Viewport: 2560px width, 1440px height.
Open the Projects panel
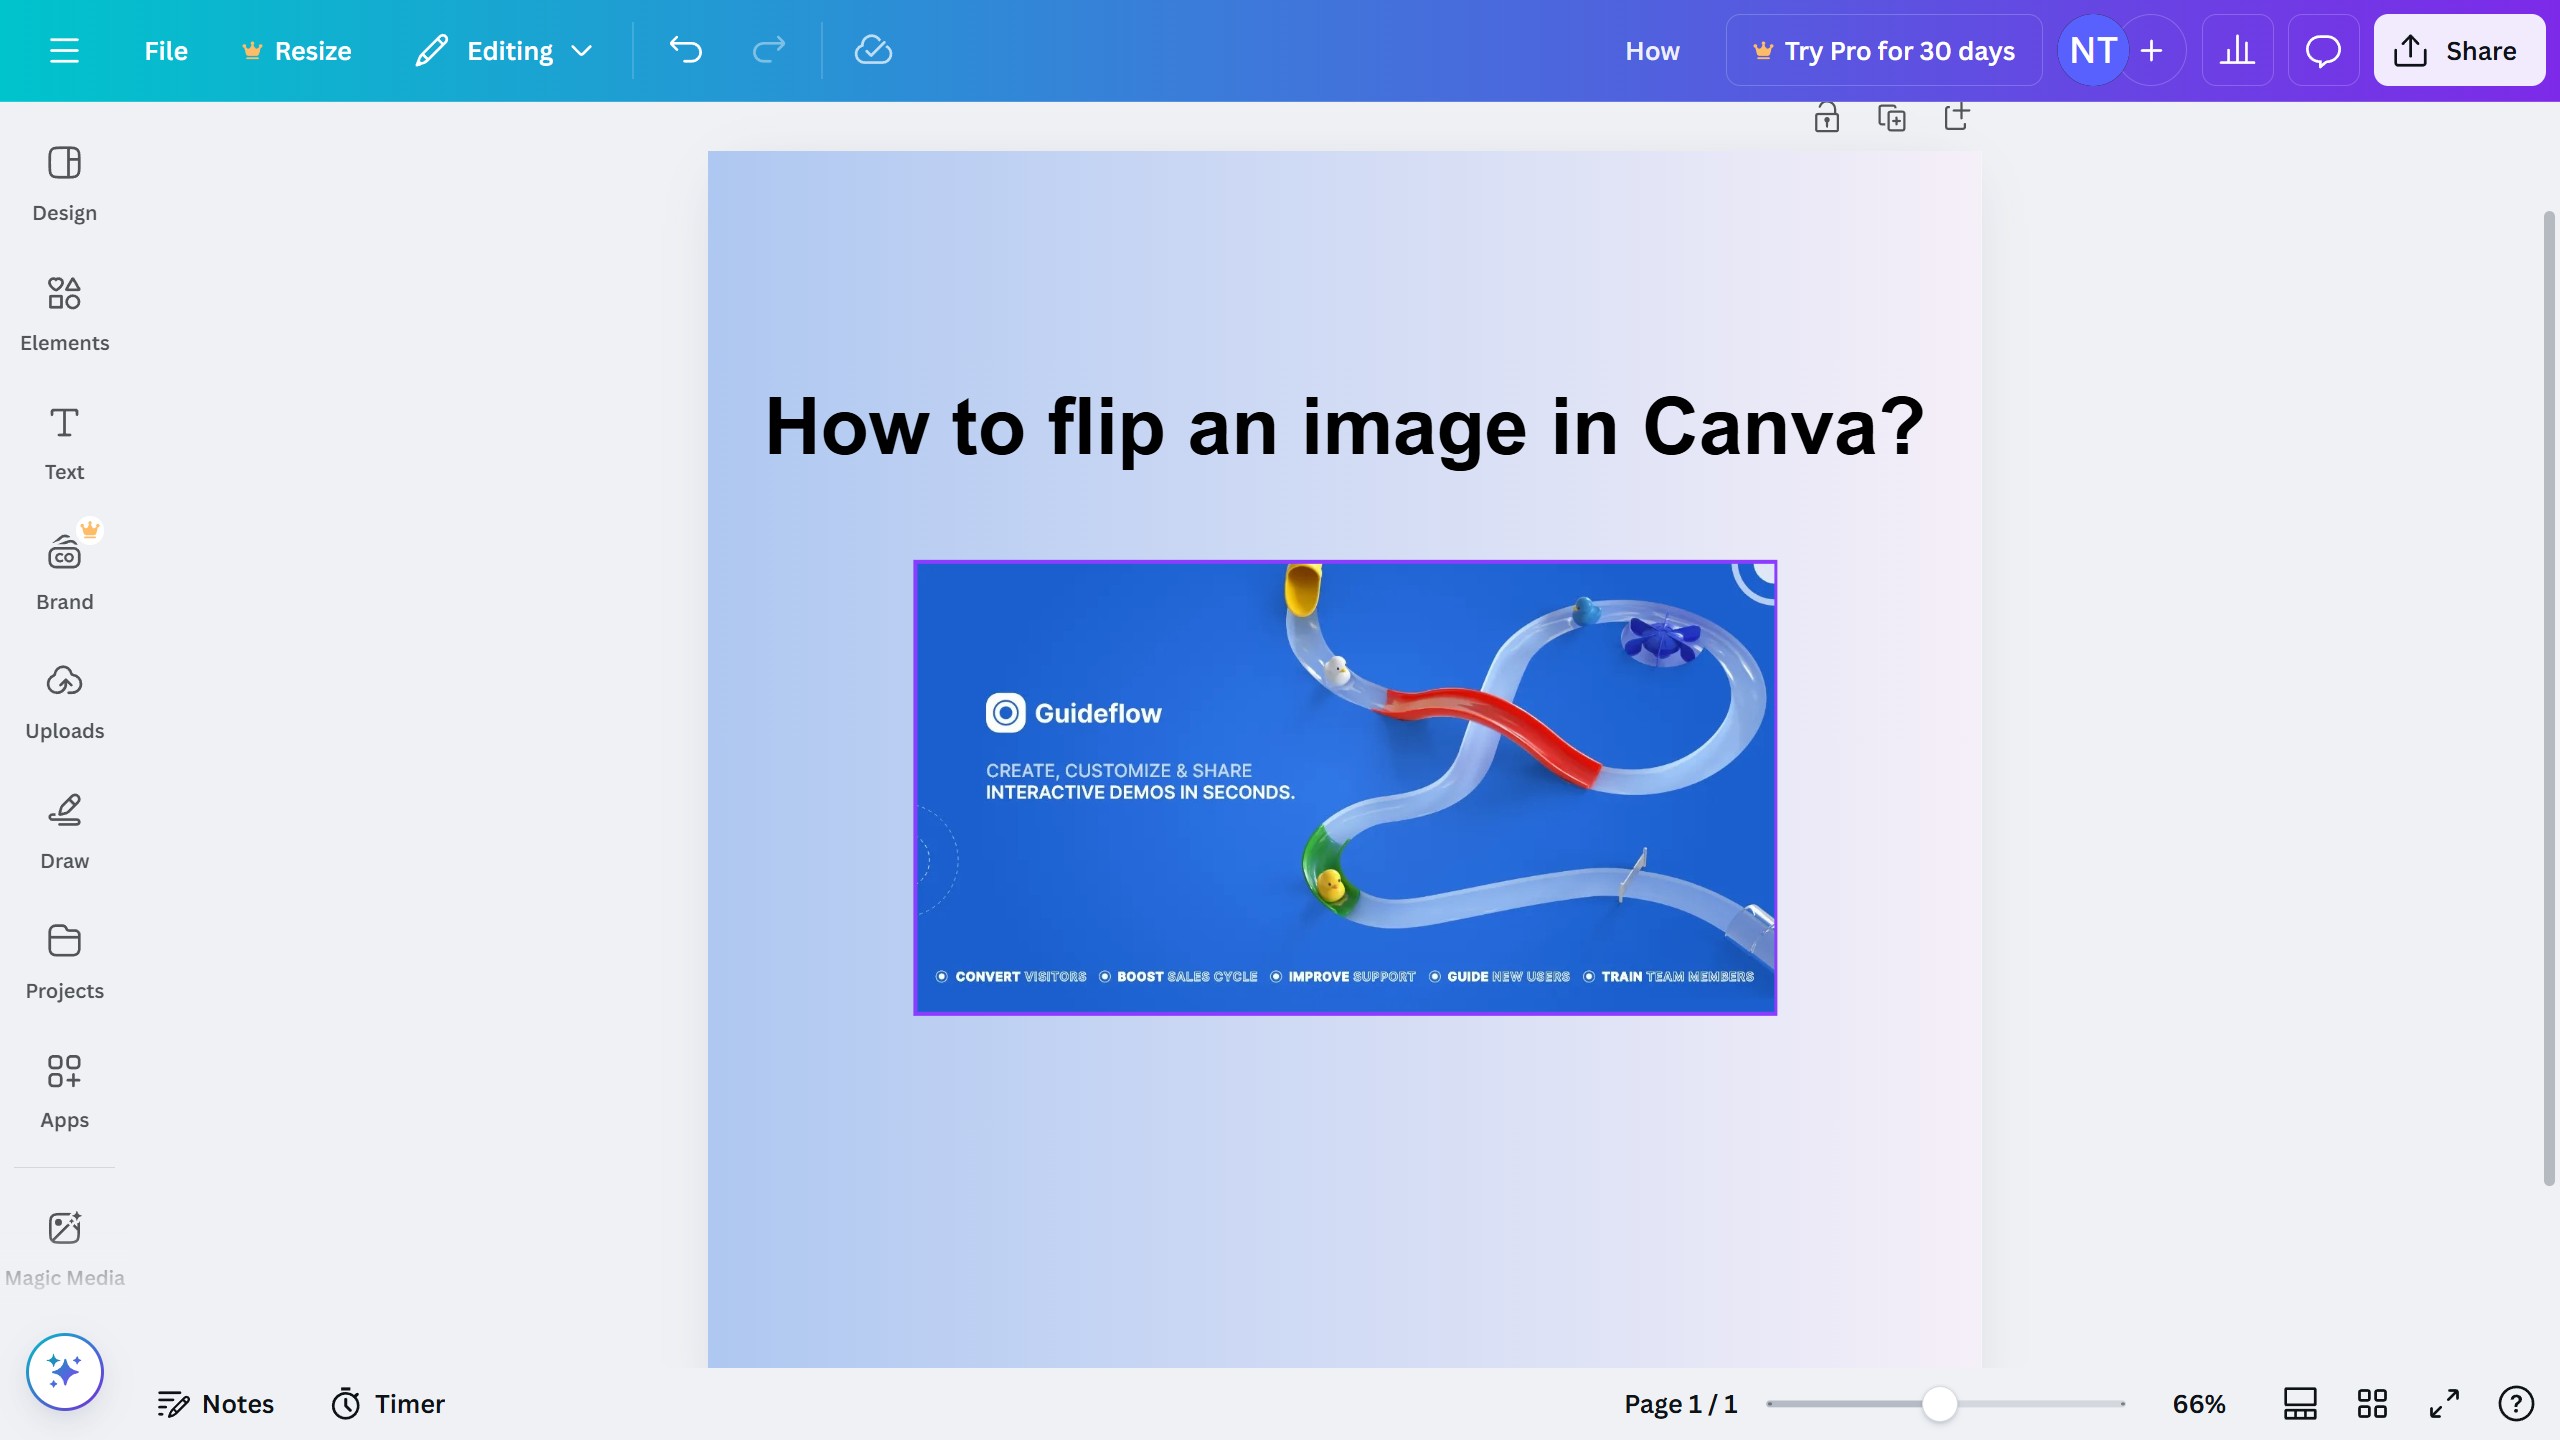(x=64, y=958)
